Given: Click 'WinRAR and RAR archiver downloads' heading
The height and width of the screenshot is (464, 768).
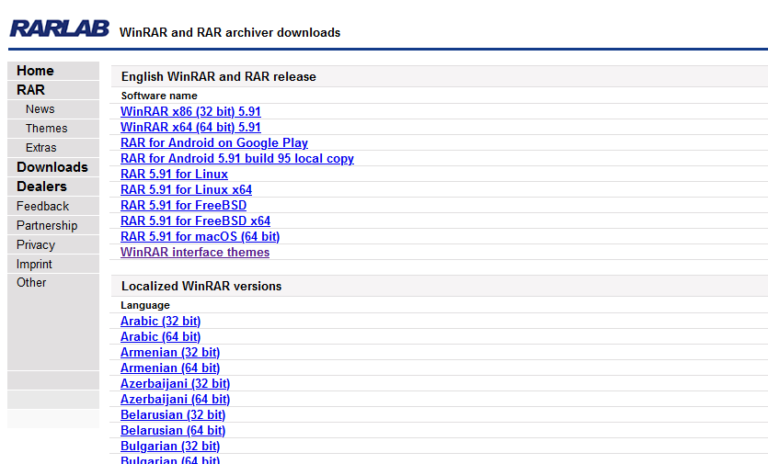Looking at the screenshot, I should pyautogui.click(x=230, y=33).
